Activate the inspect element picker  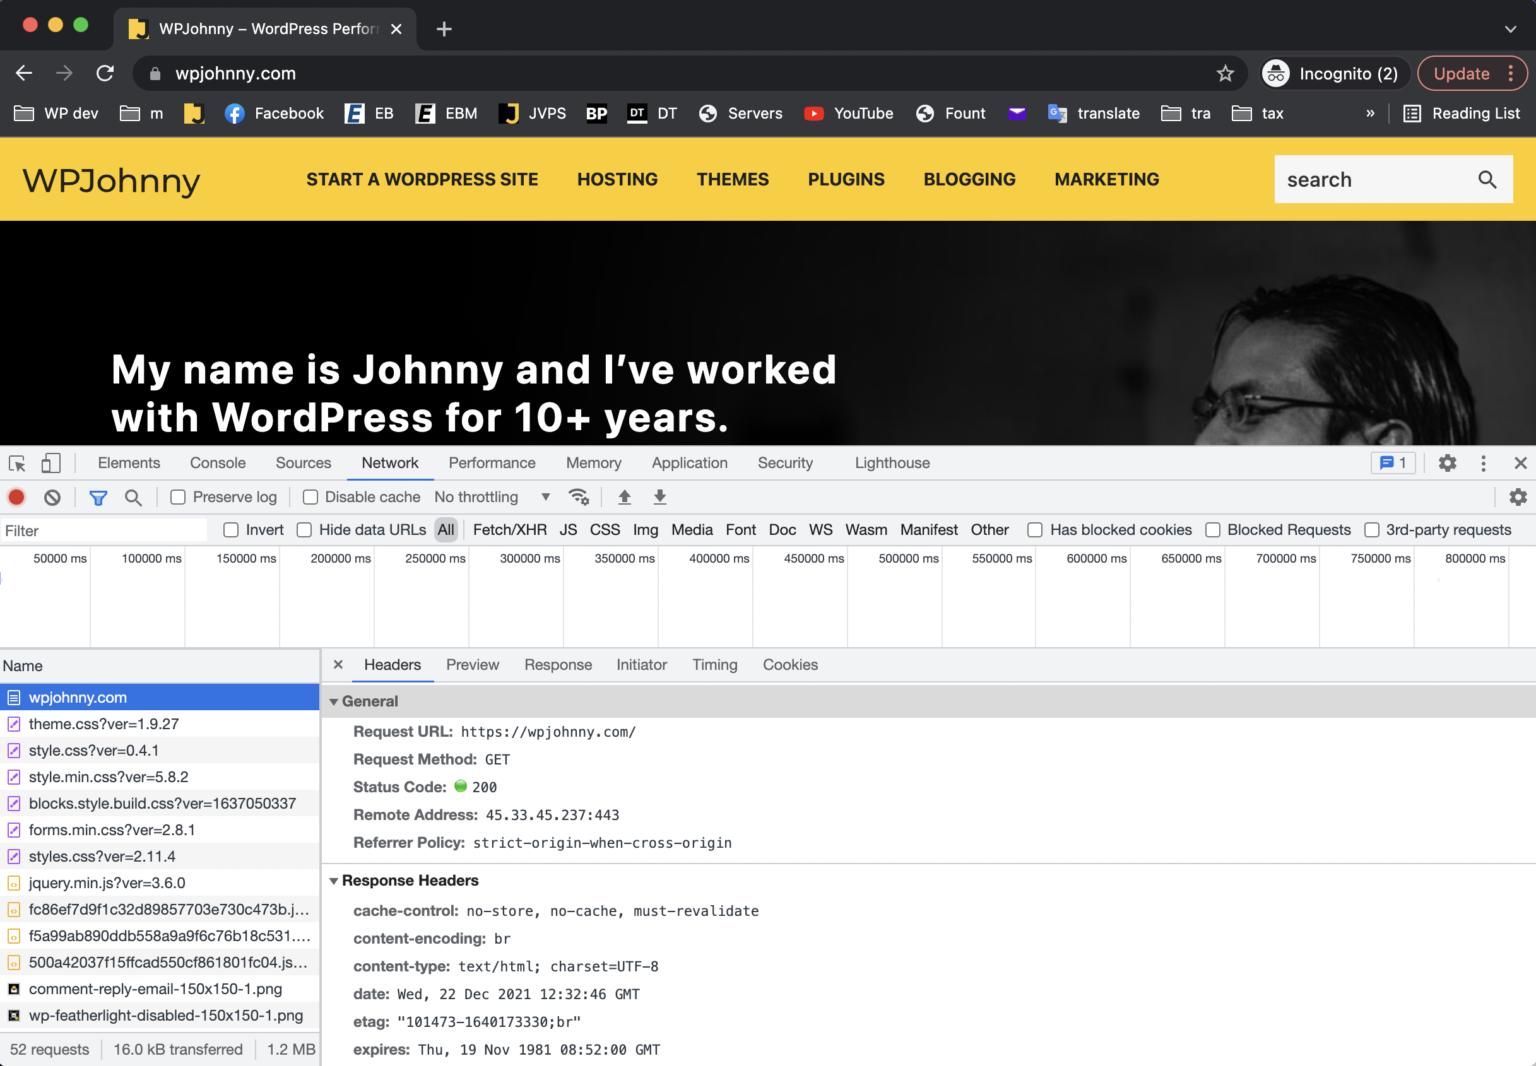pos(17,463)
